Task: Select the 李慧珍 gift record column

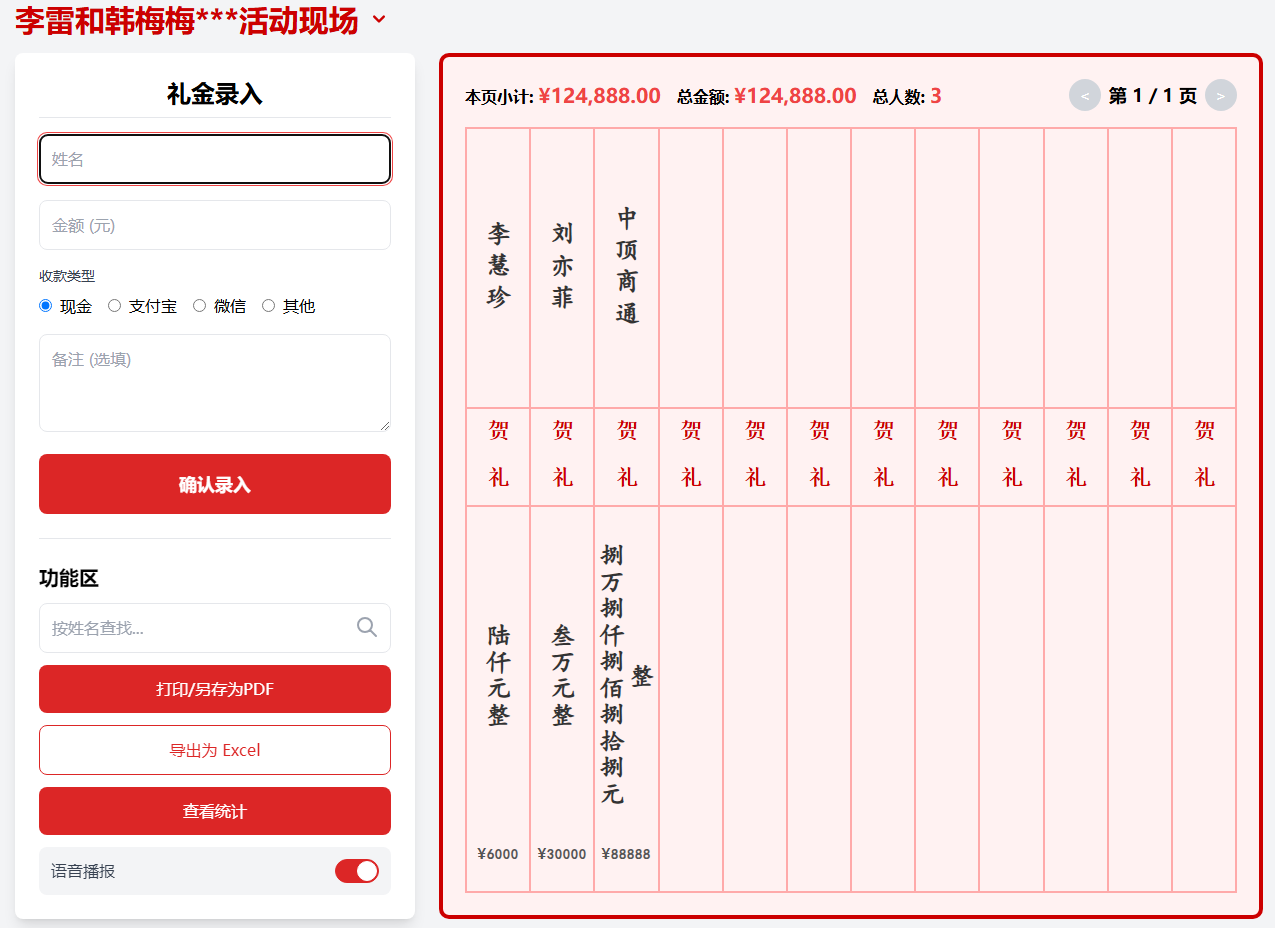Action: click(498, 266)
